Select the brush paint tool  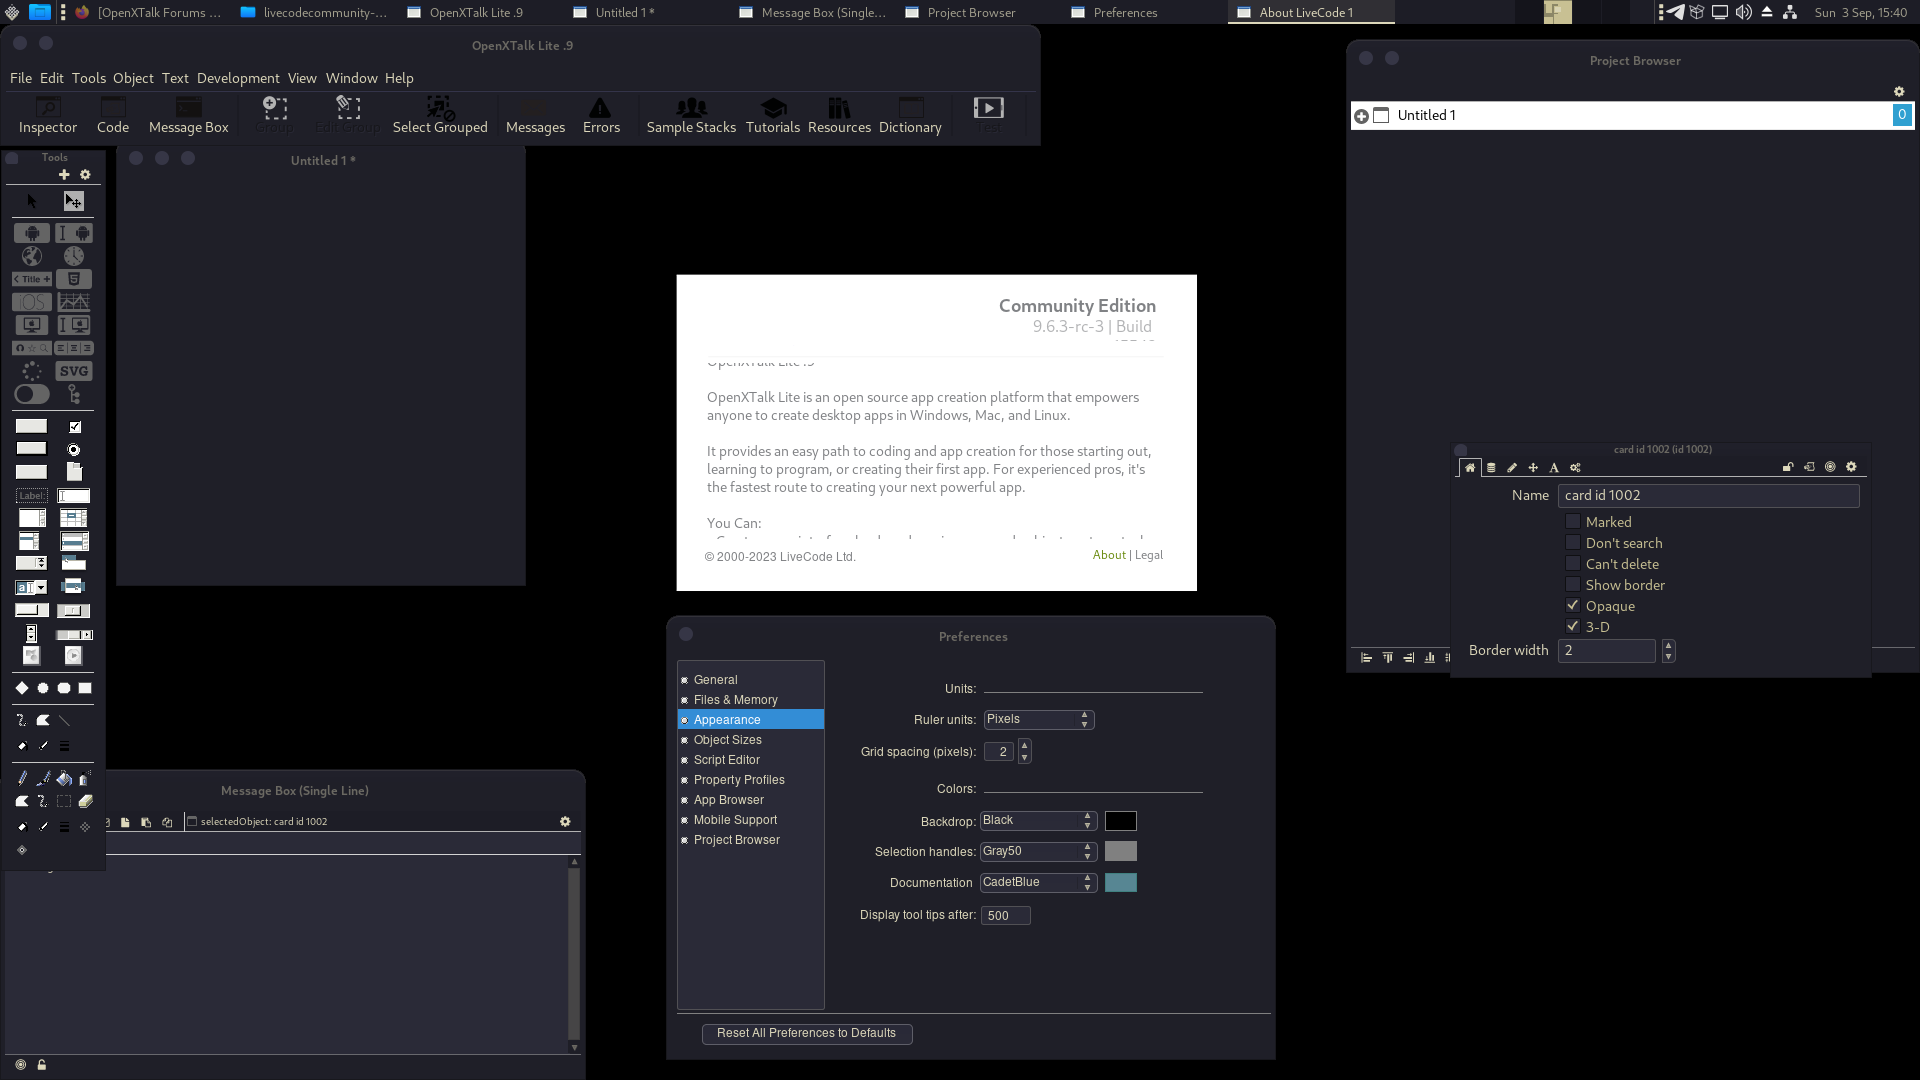tap(43, 778)
